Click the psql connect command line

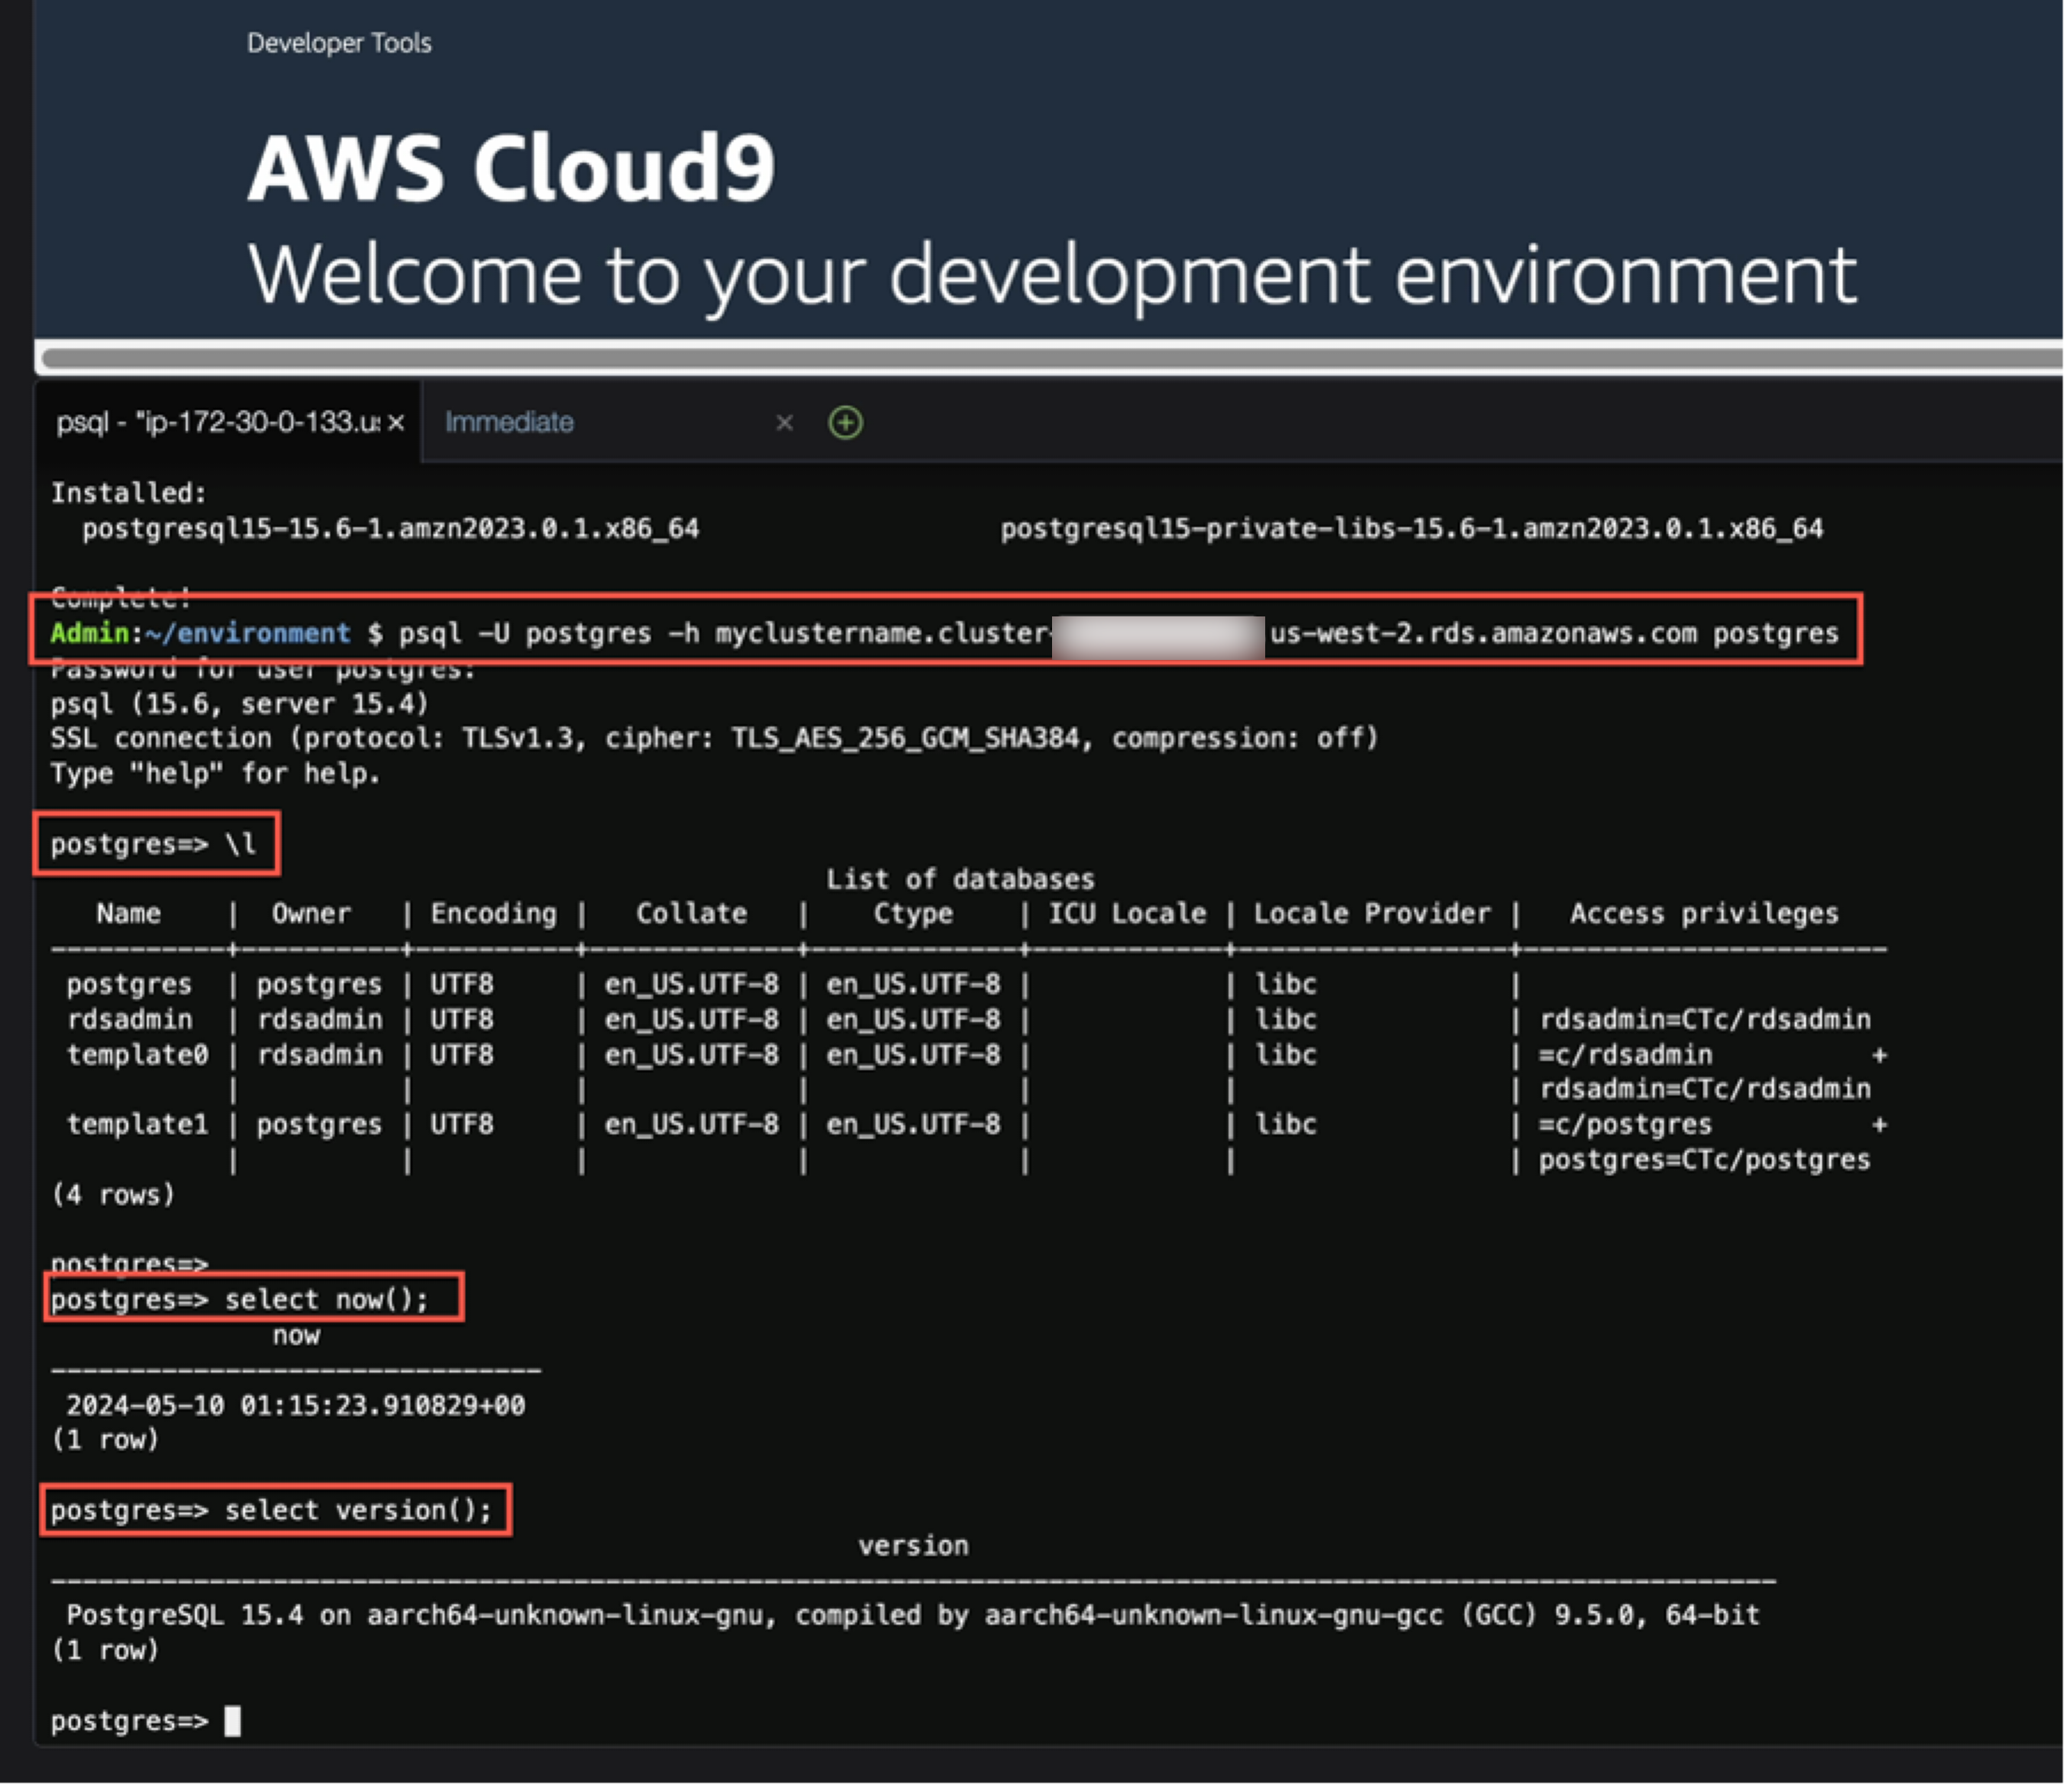945,634
